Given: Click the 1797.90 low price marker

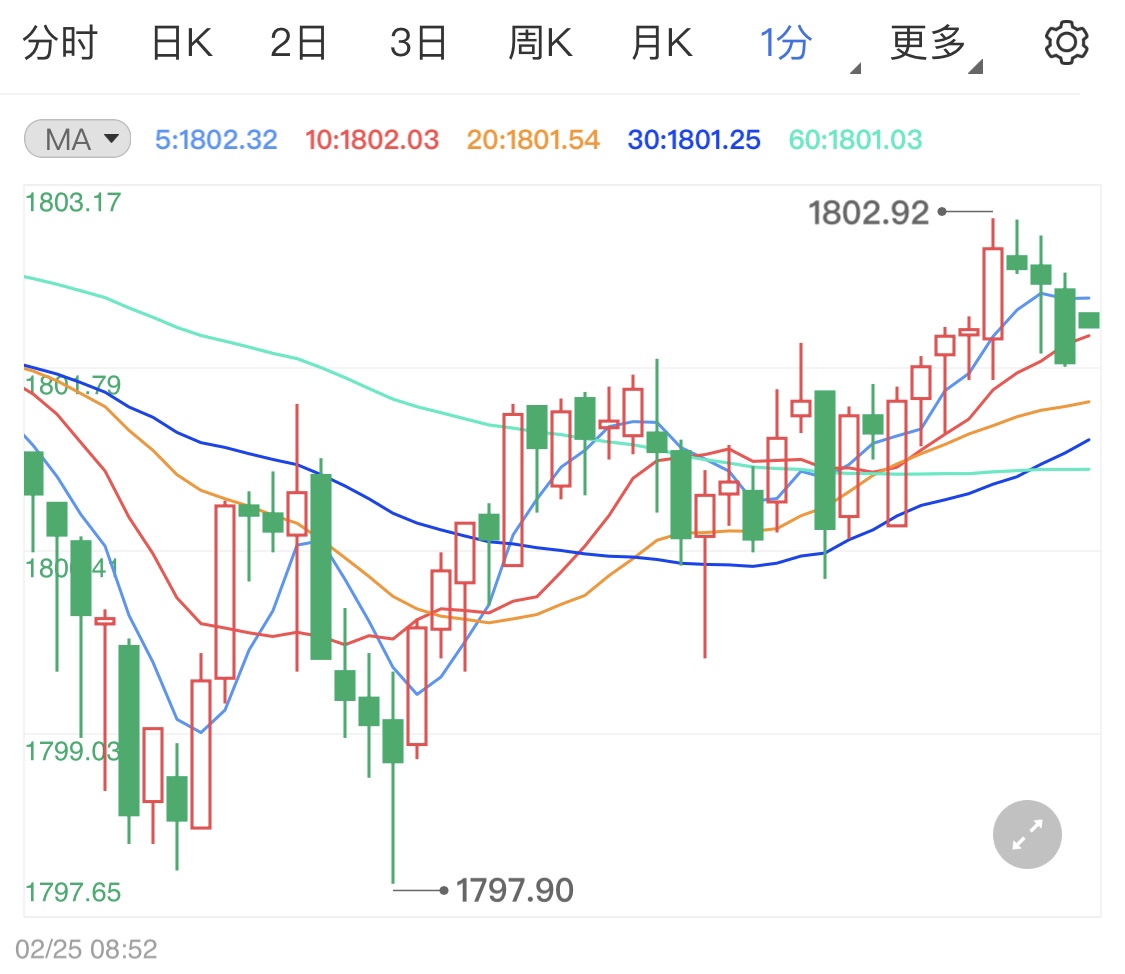Looking at the screenshot, I should [514, 889].
